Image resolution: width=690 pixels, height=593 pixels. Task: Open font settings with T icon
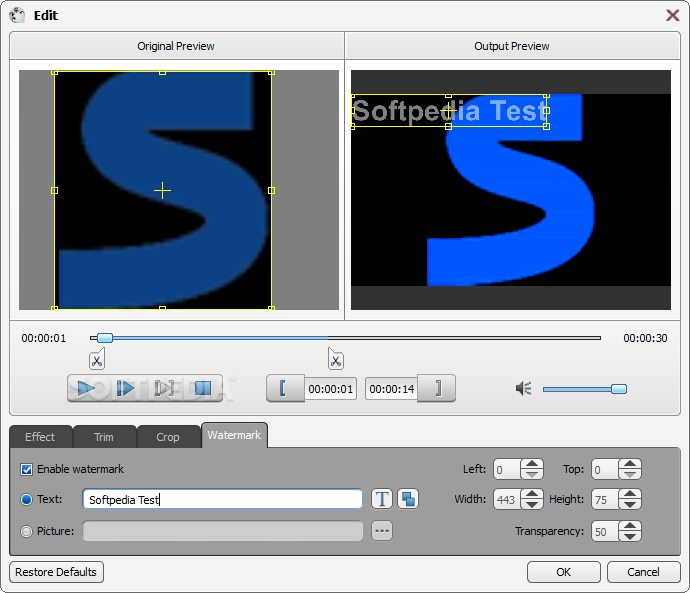click(x=382, y=499)
